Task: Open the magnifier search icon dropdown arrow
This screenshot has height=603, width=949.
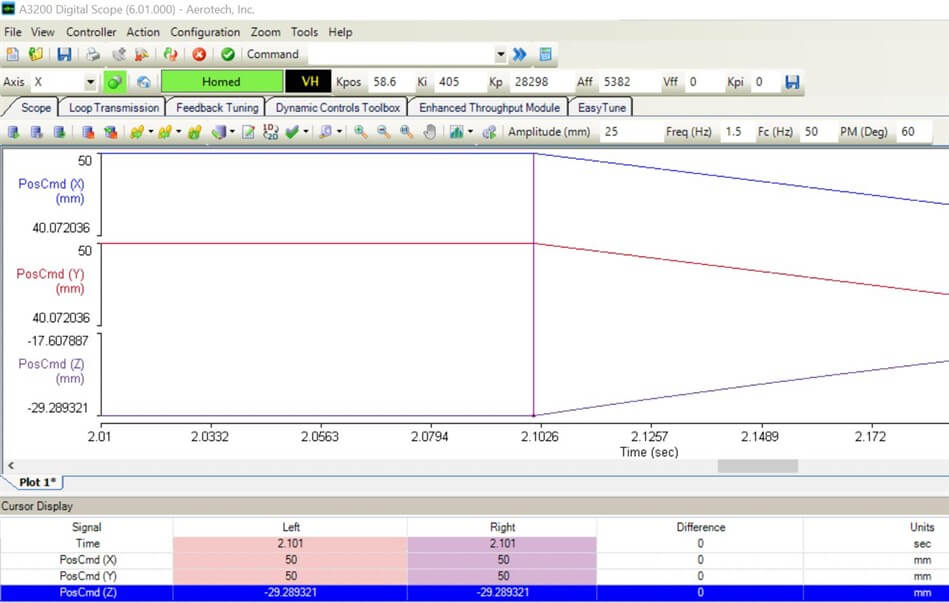Action: click(x=340, y=131)
